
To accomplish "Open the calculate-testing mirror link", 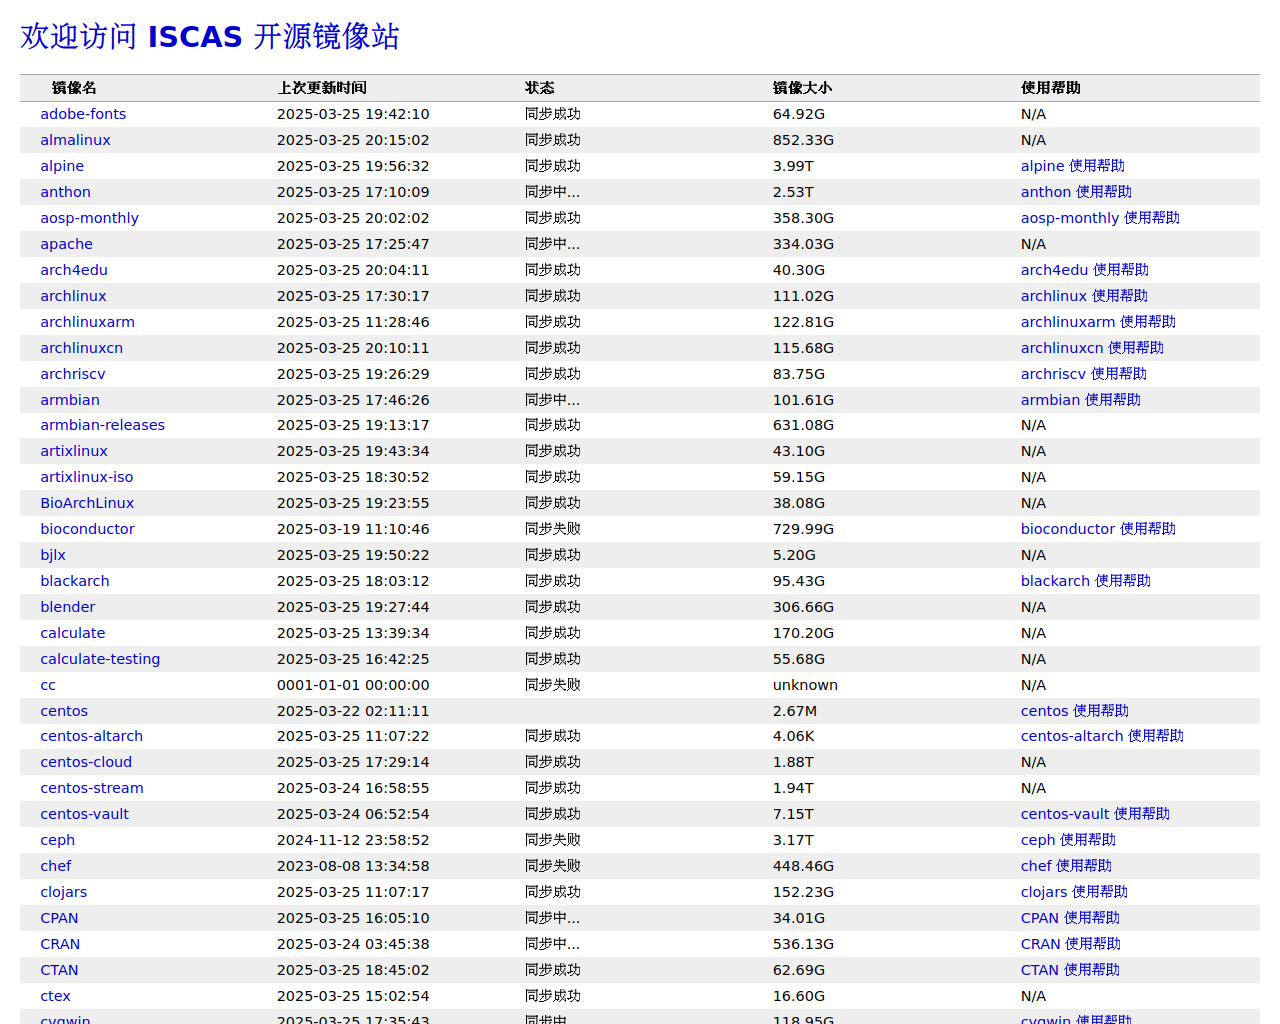I will (x=100, y=659).
